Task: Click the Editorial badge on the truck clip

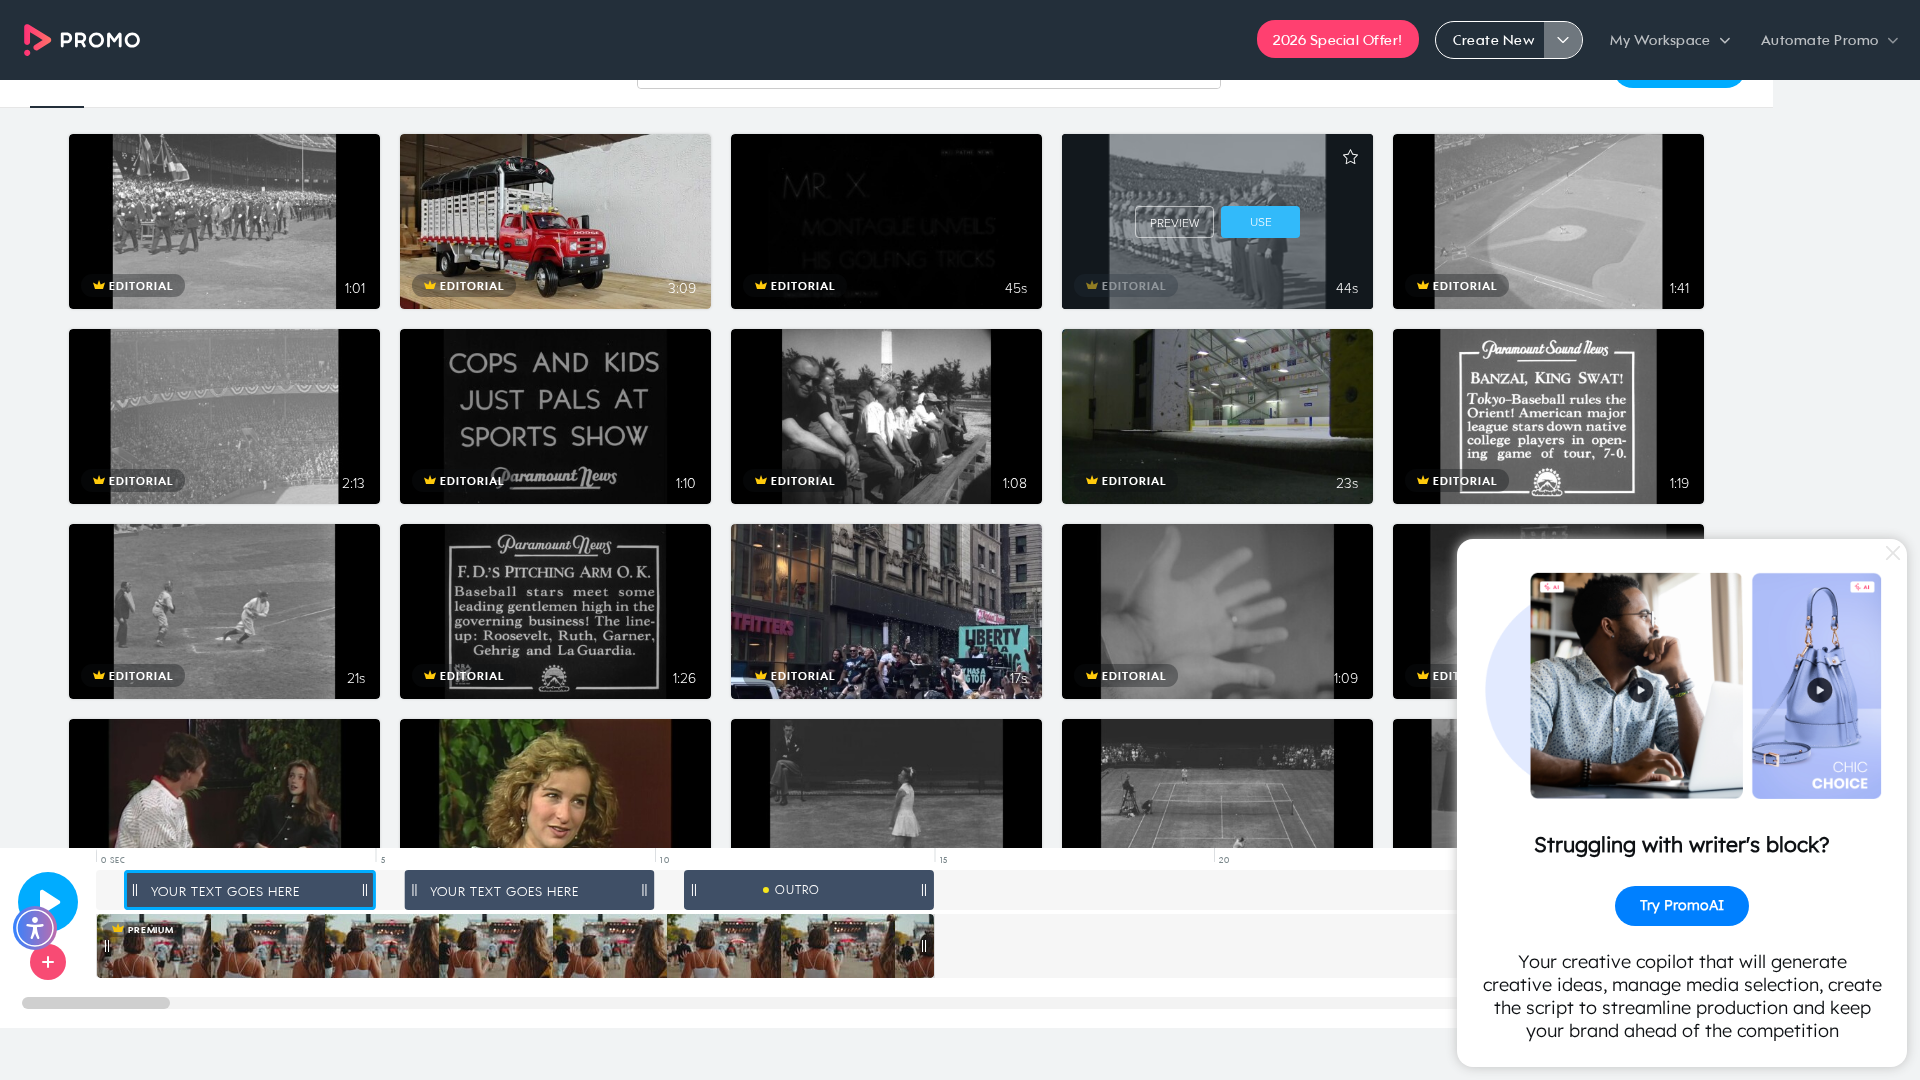Action: (464, 286)
